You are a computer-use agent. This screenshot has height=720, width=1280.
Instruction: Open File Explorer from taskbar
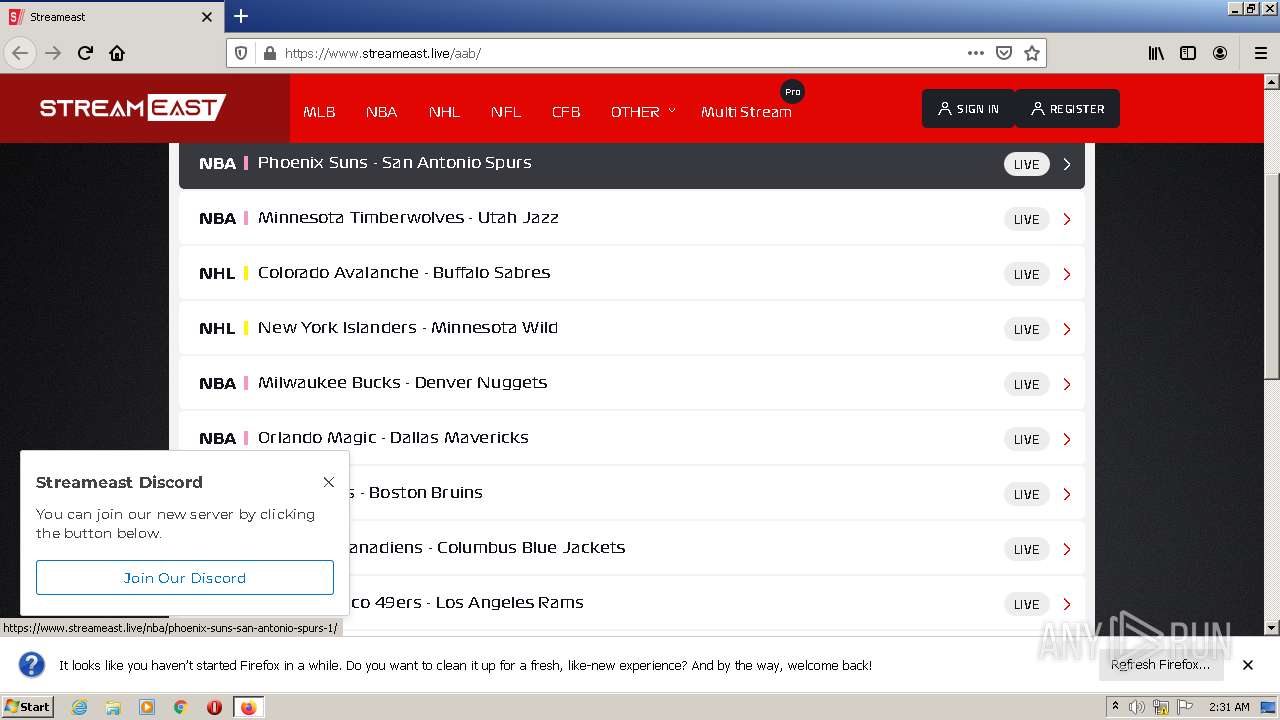(x=113, y=707)
